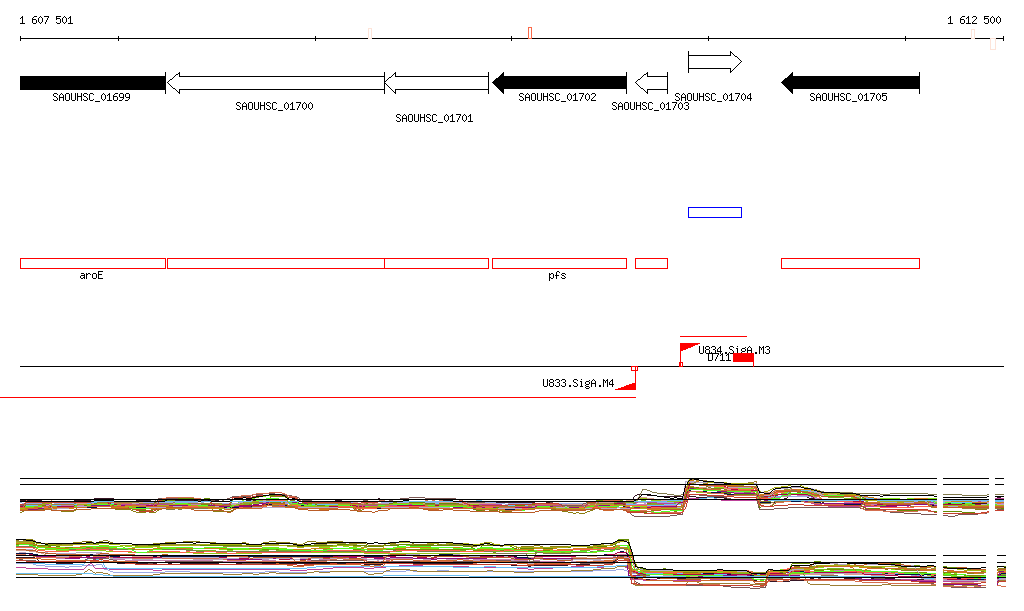The height and width of the screenshot is (611, 1024).
Task: Click the pfs gene name text
Action: [x=557, y=275]
